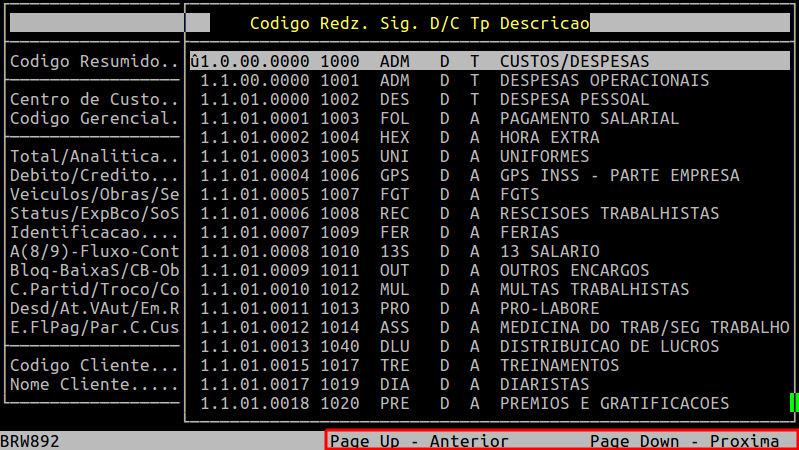Click the green scroll indicator at list bottom
799x450 pixels.
[x=793, y=402]
